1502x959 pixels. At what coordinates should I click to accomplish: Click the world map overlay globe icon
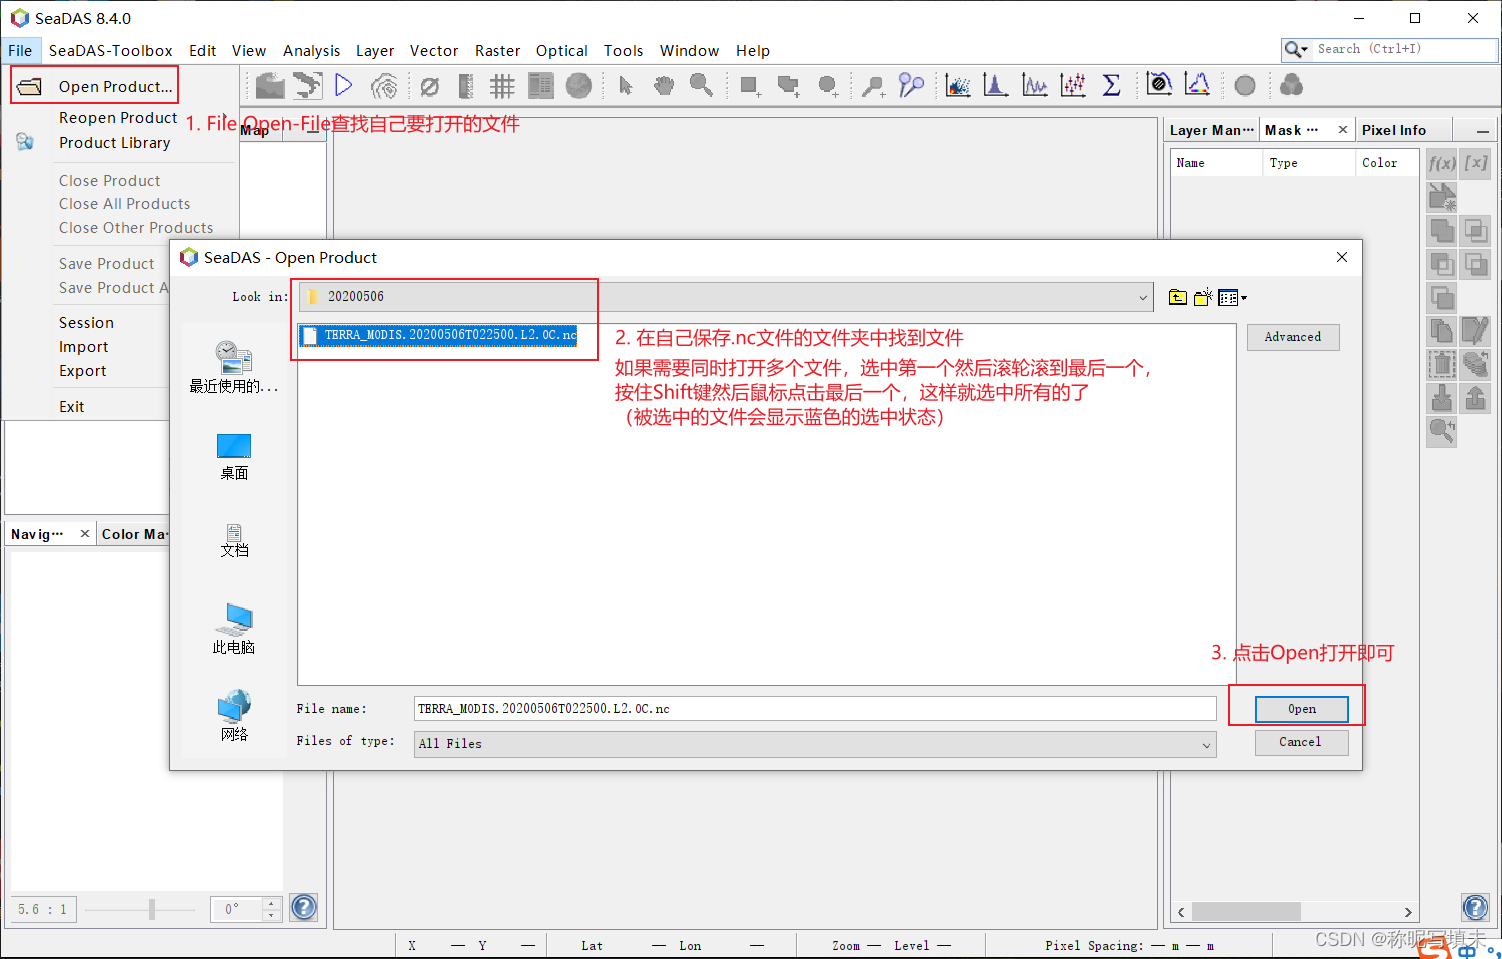click(x=579, y=86)
